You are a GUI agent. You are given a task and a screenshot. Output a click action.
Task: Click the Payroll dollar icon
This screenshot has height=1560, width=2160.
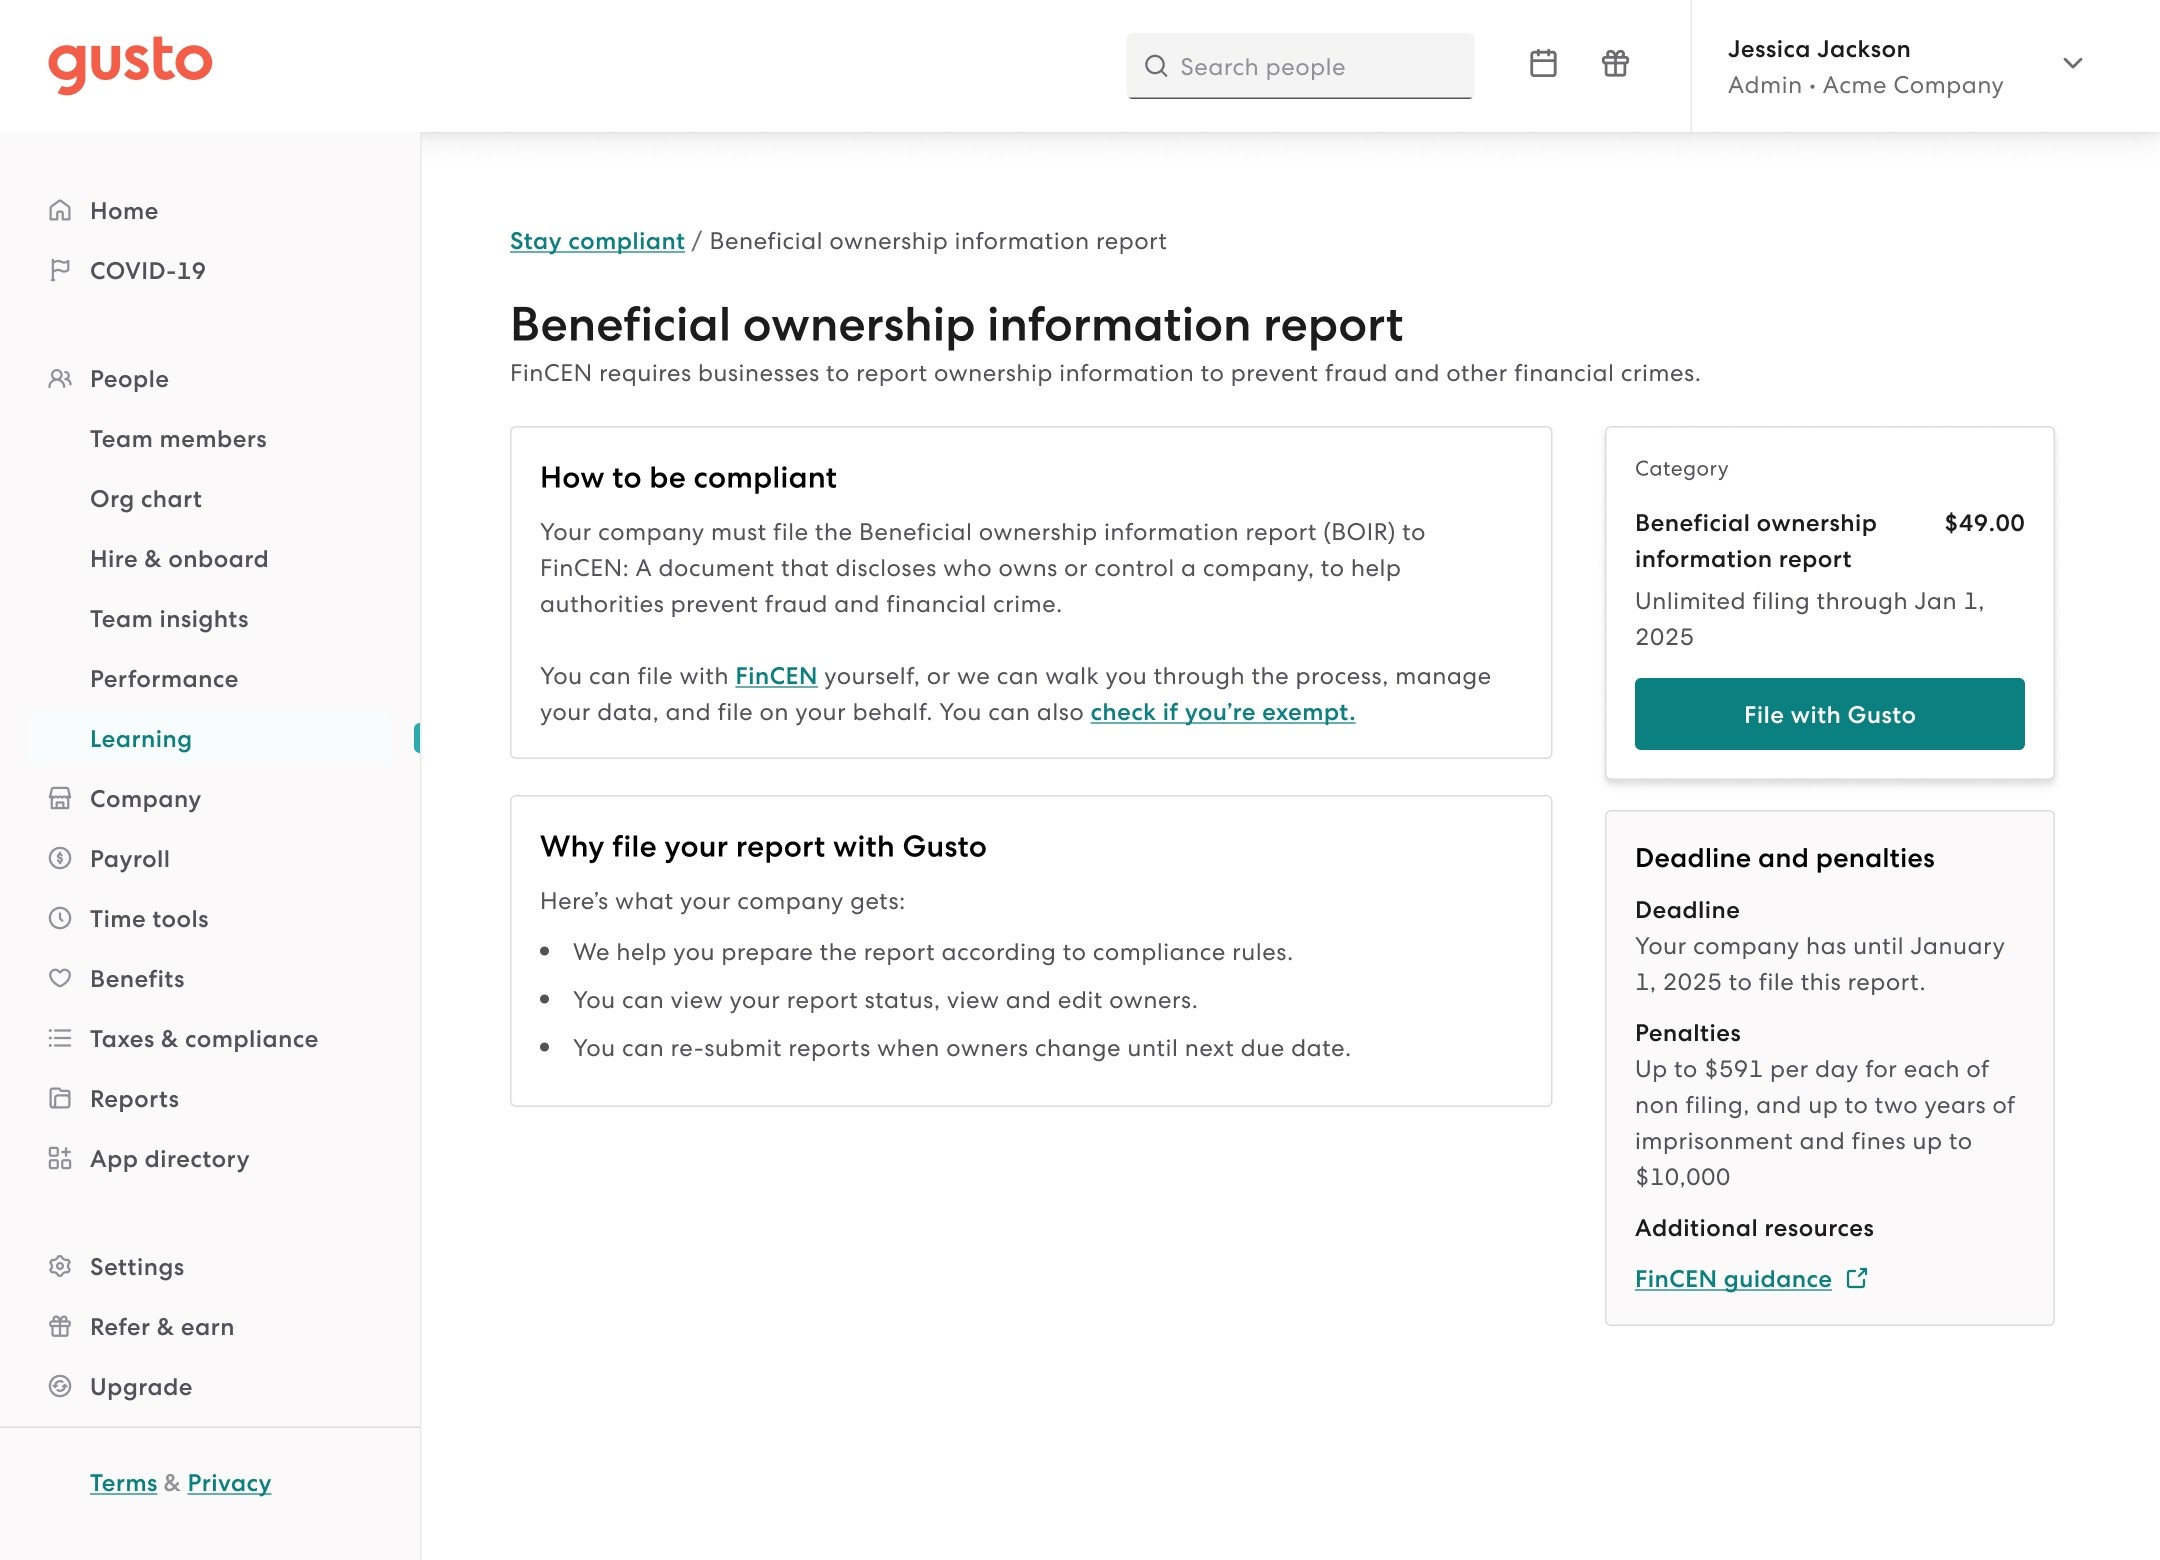pos(60,859)
